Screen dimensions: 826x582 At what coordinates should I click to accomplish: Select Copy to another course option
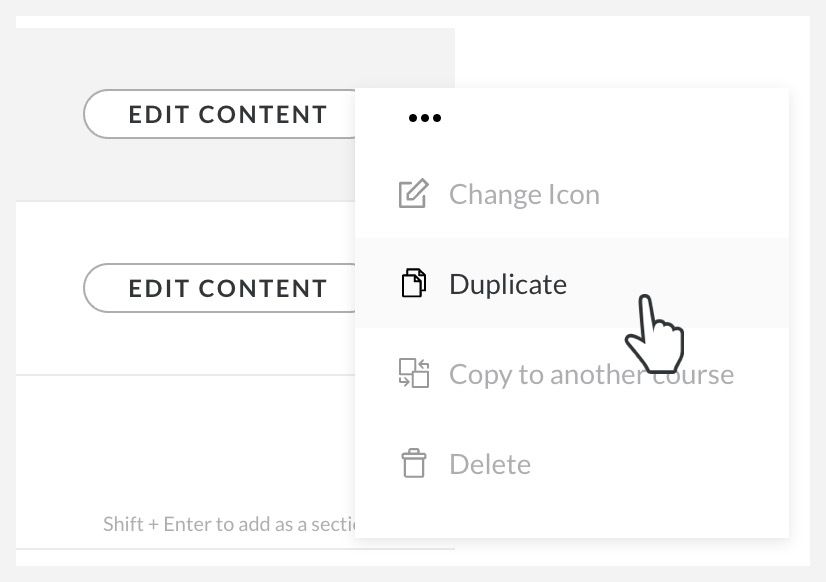[591, 375]
